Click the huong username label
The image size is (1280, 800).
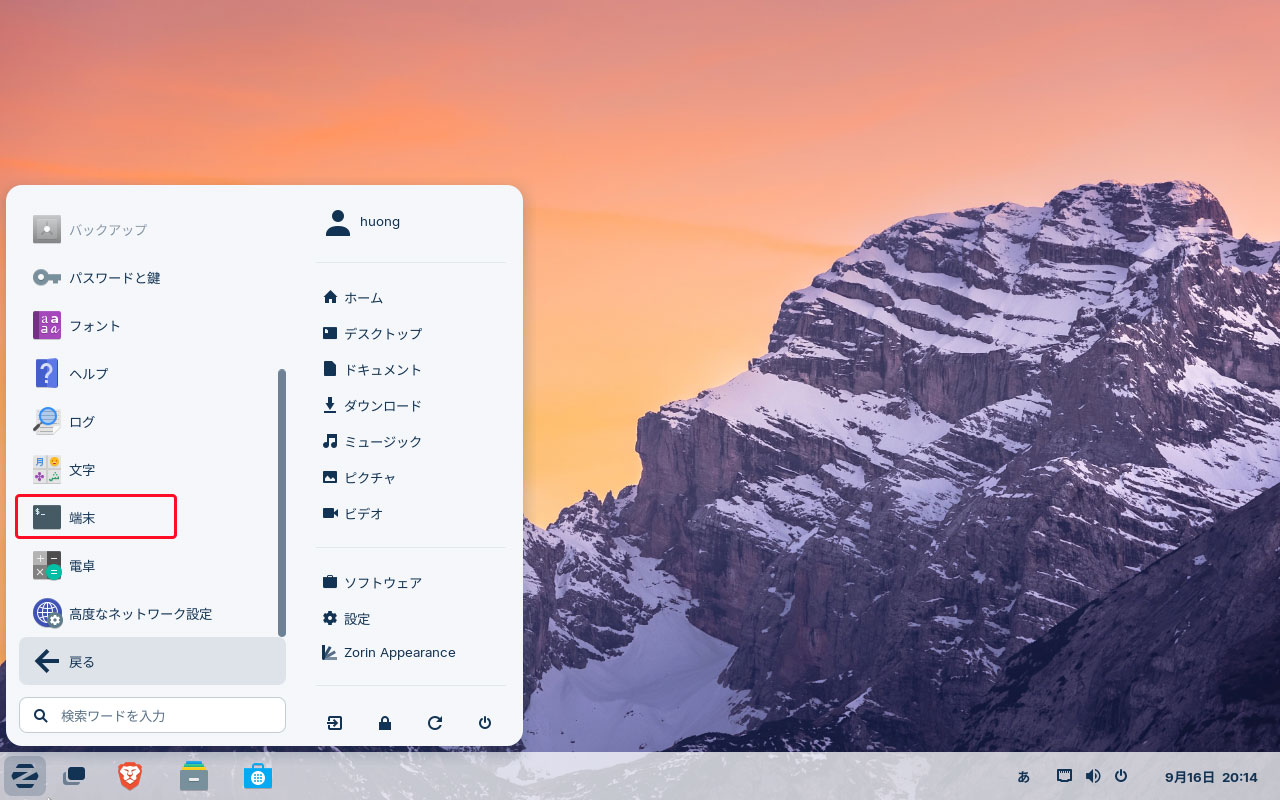tap(380, 222)
